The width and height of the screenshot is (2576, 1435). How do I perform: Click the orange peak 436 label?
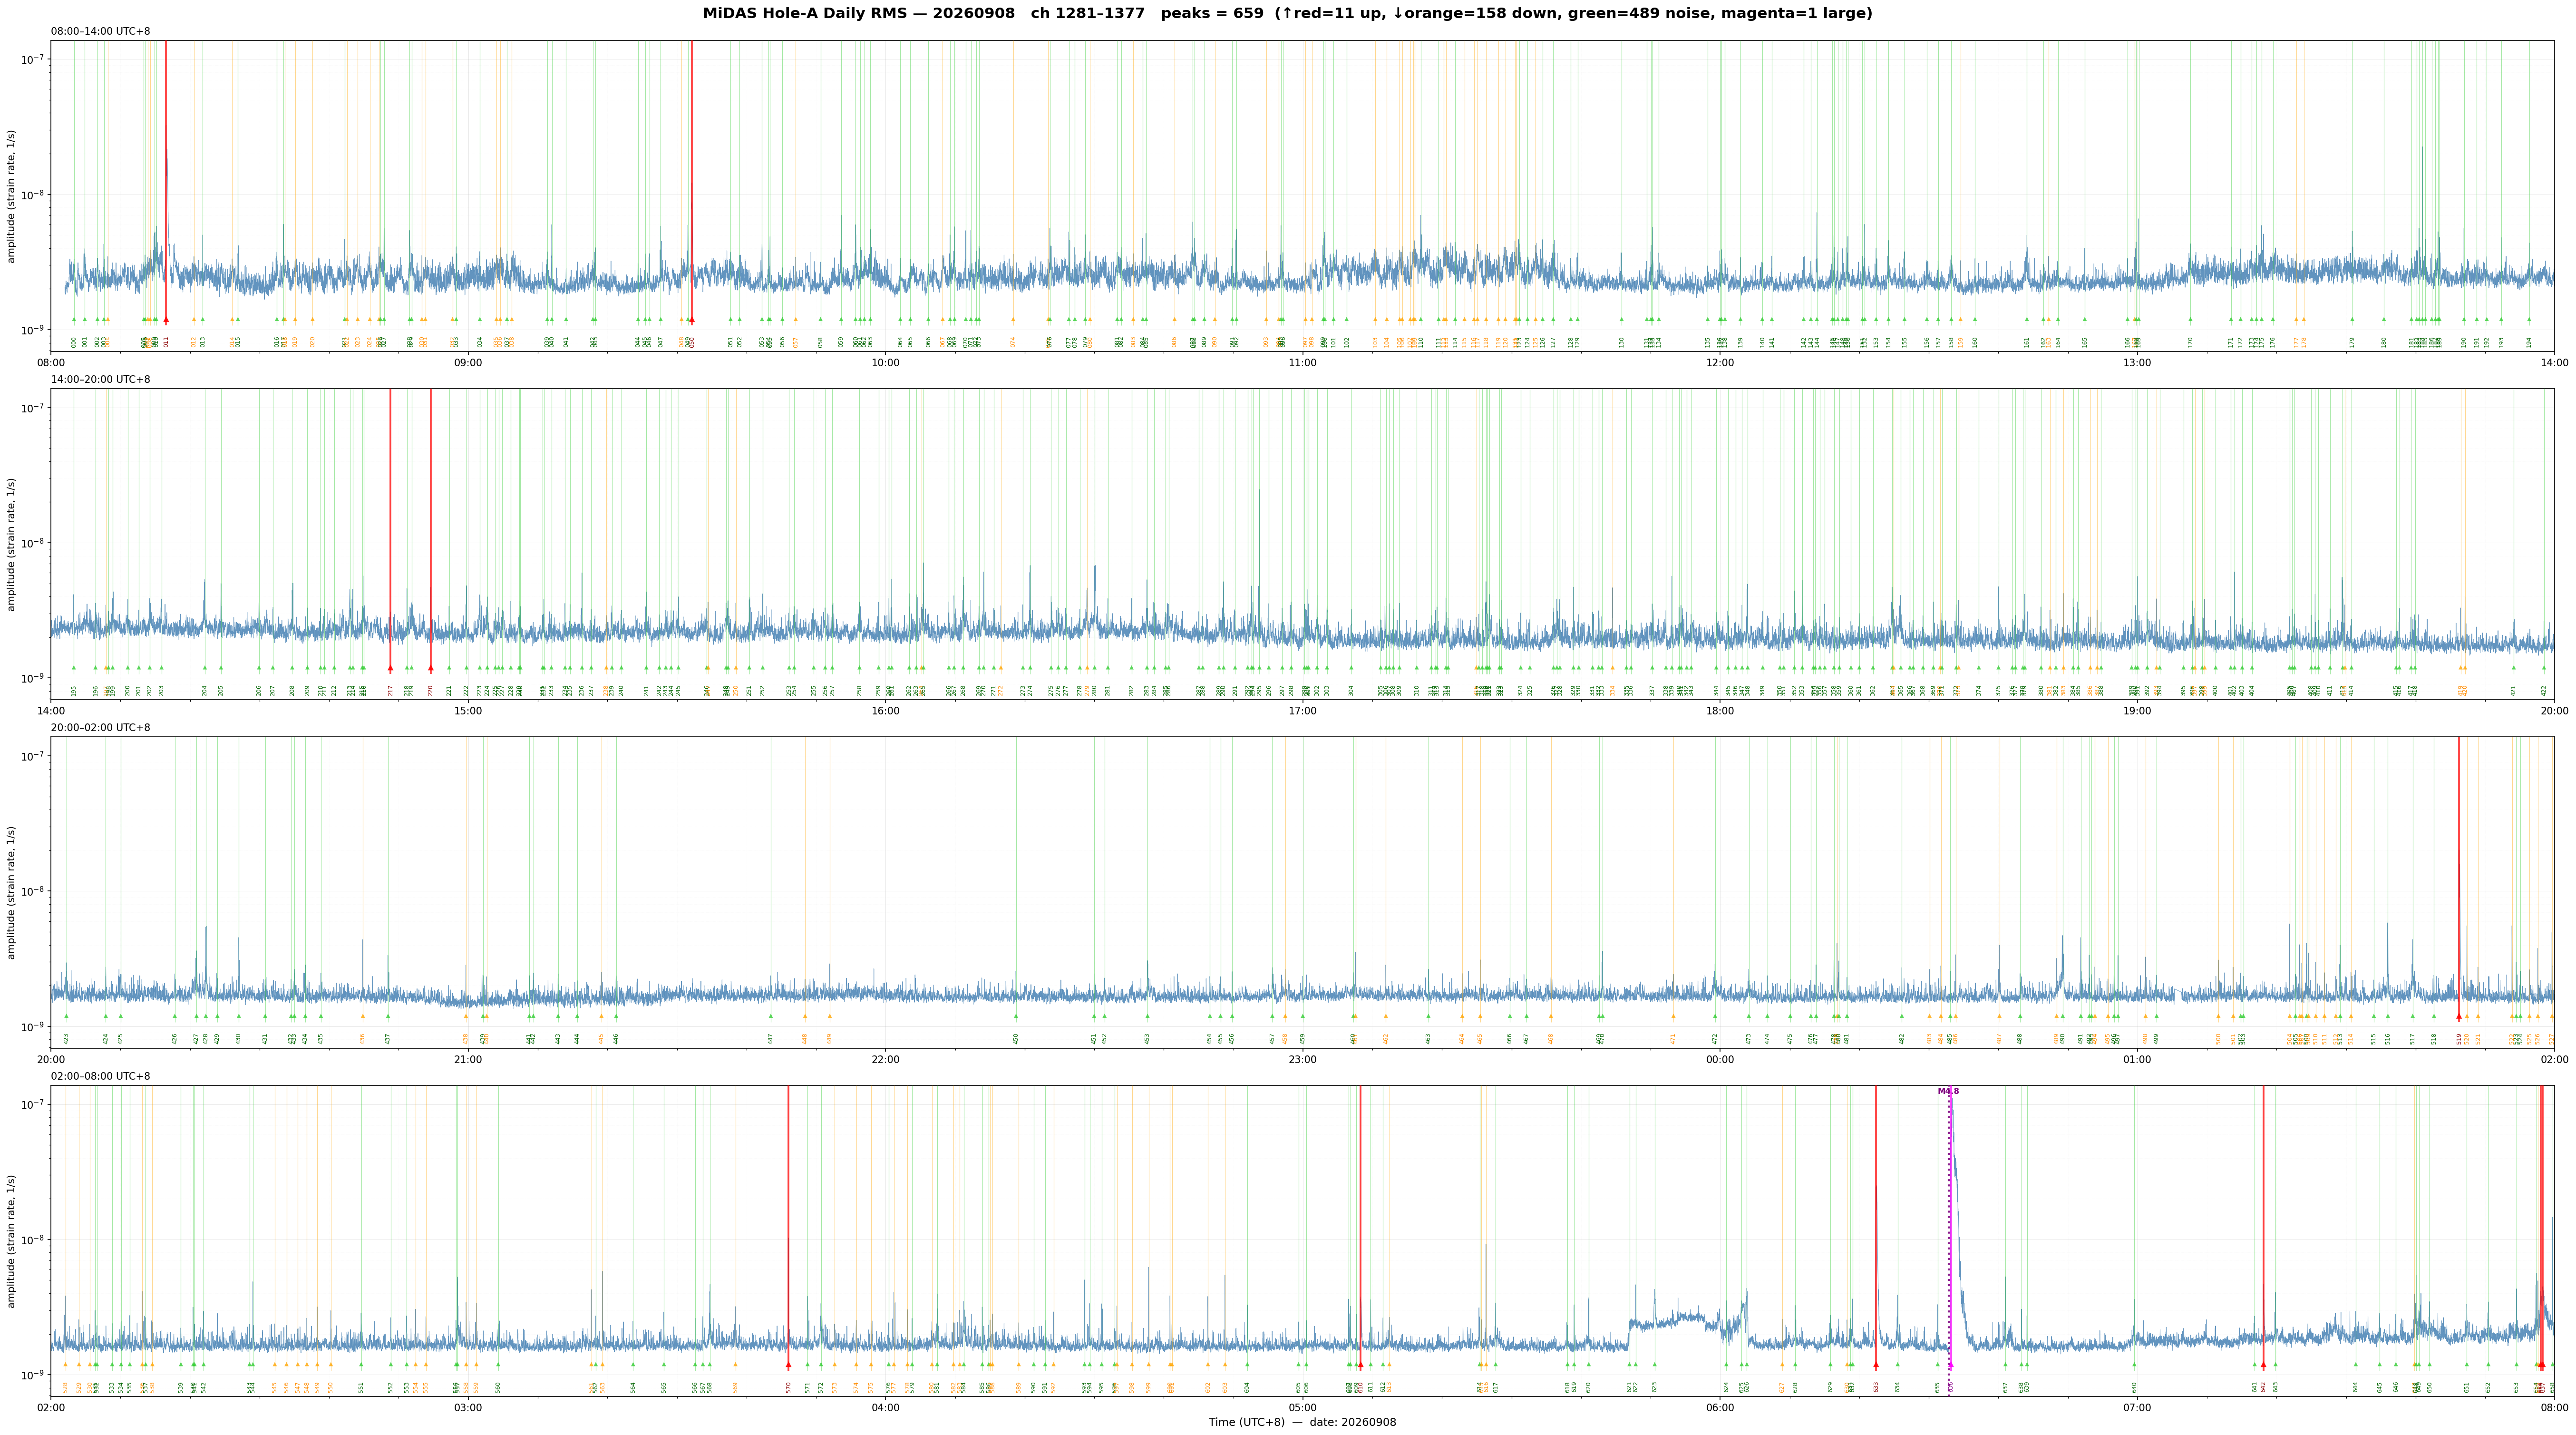tap(363, 1039)
